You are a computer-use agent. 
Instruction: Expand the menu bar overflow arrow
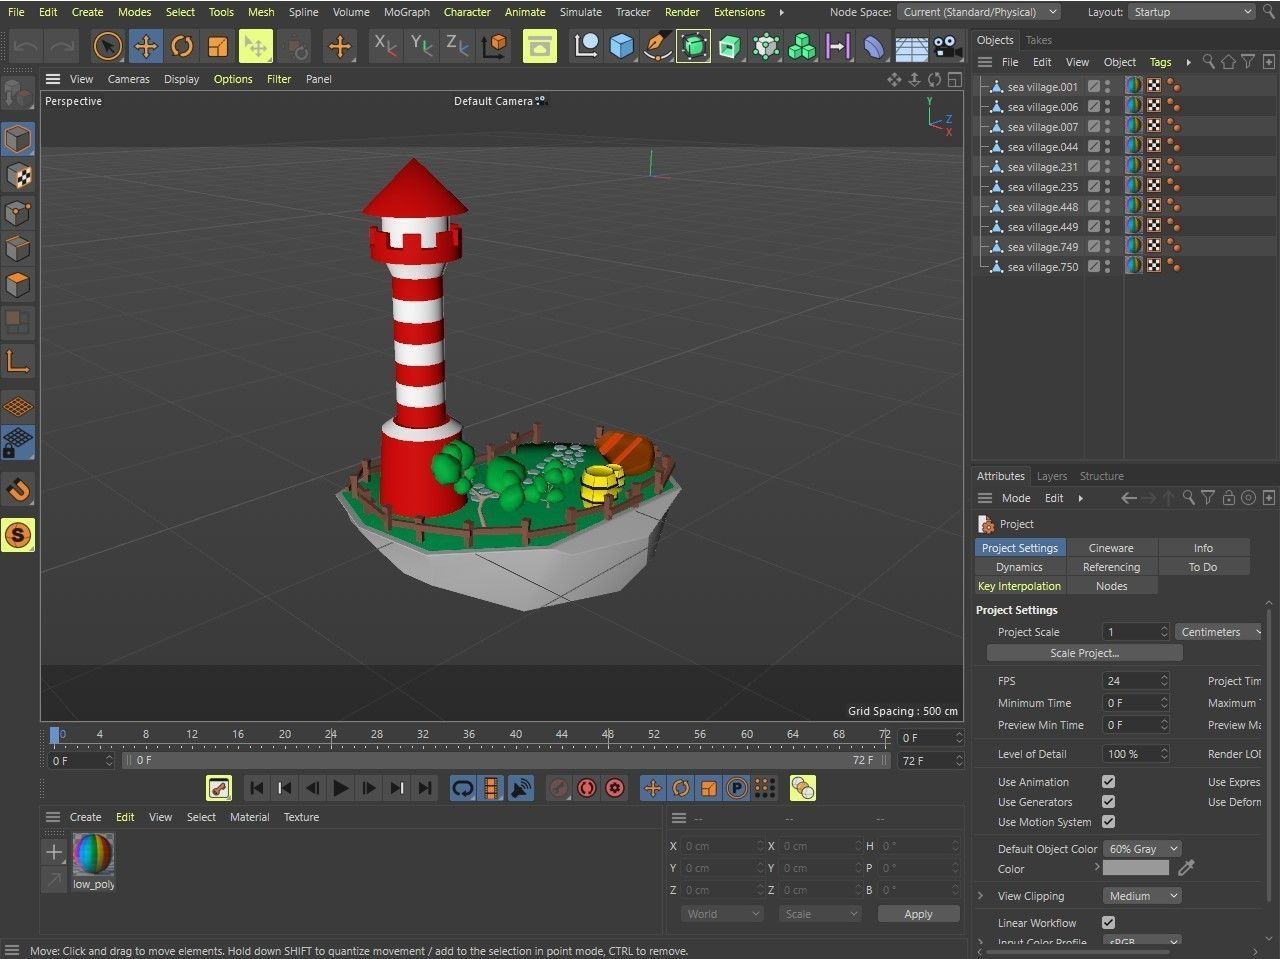(x=781, y=12)
